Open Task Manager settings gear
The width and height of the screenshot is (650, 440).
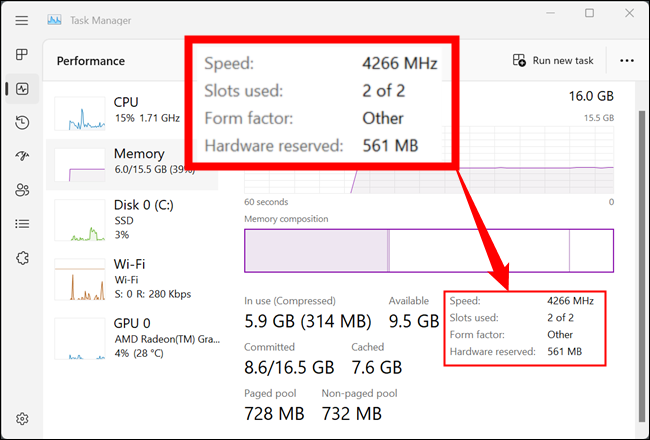tap(22, 418)
